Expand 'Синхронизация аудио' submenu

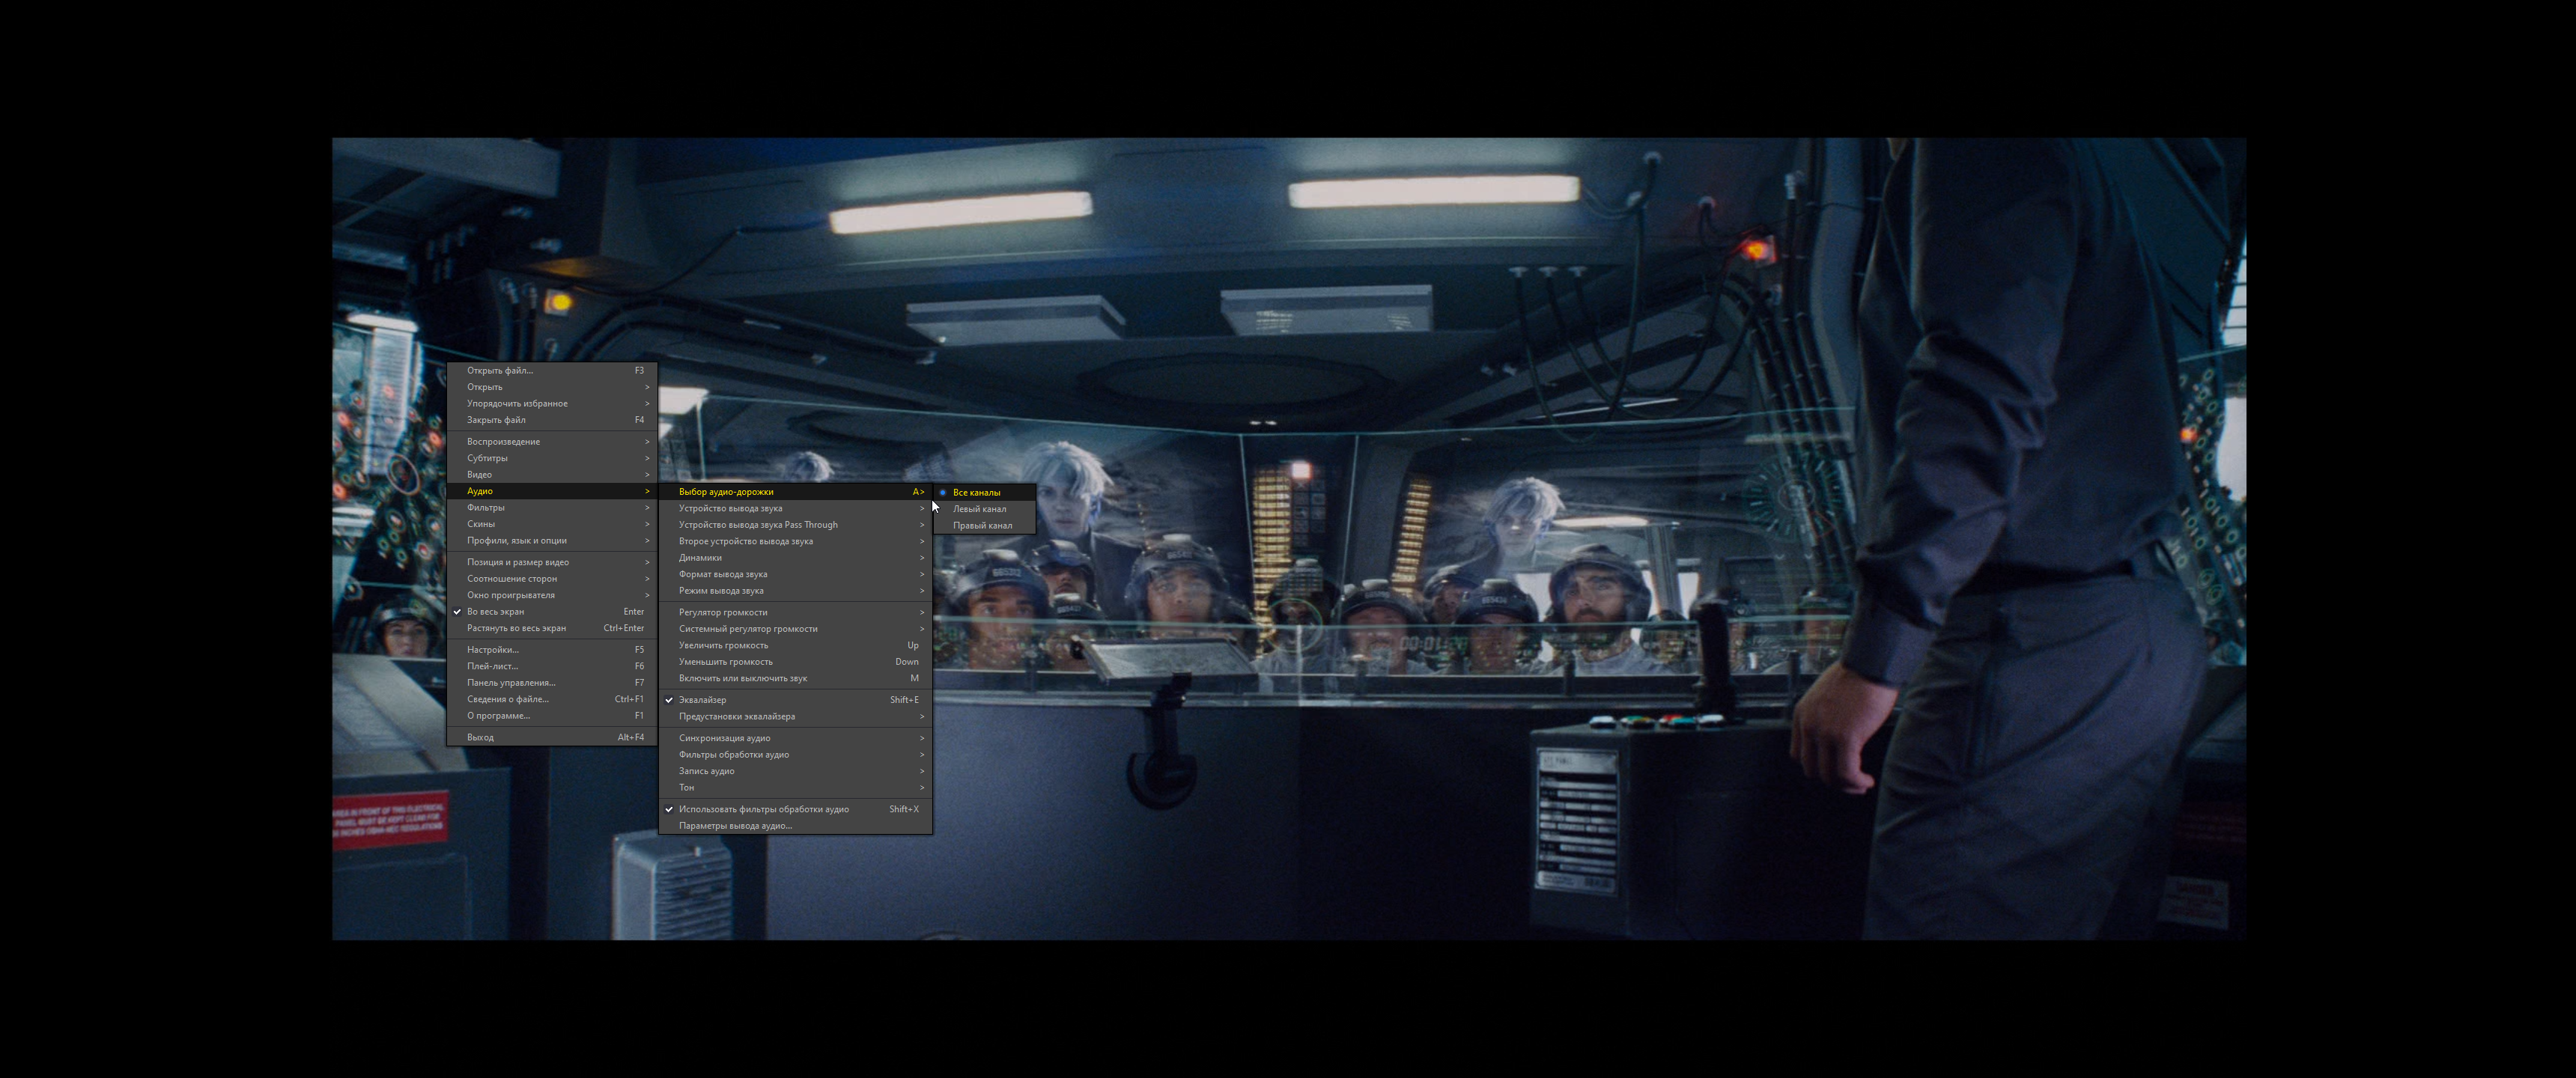724,738
